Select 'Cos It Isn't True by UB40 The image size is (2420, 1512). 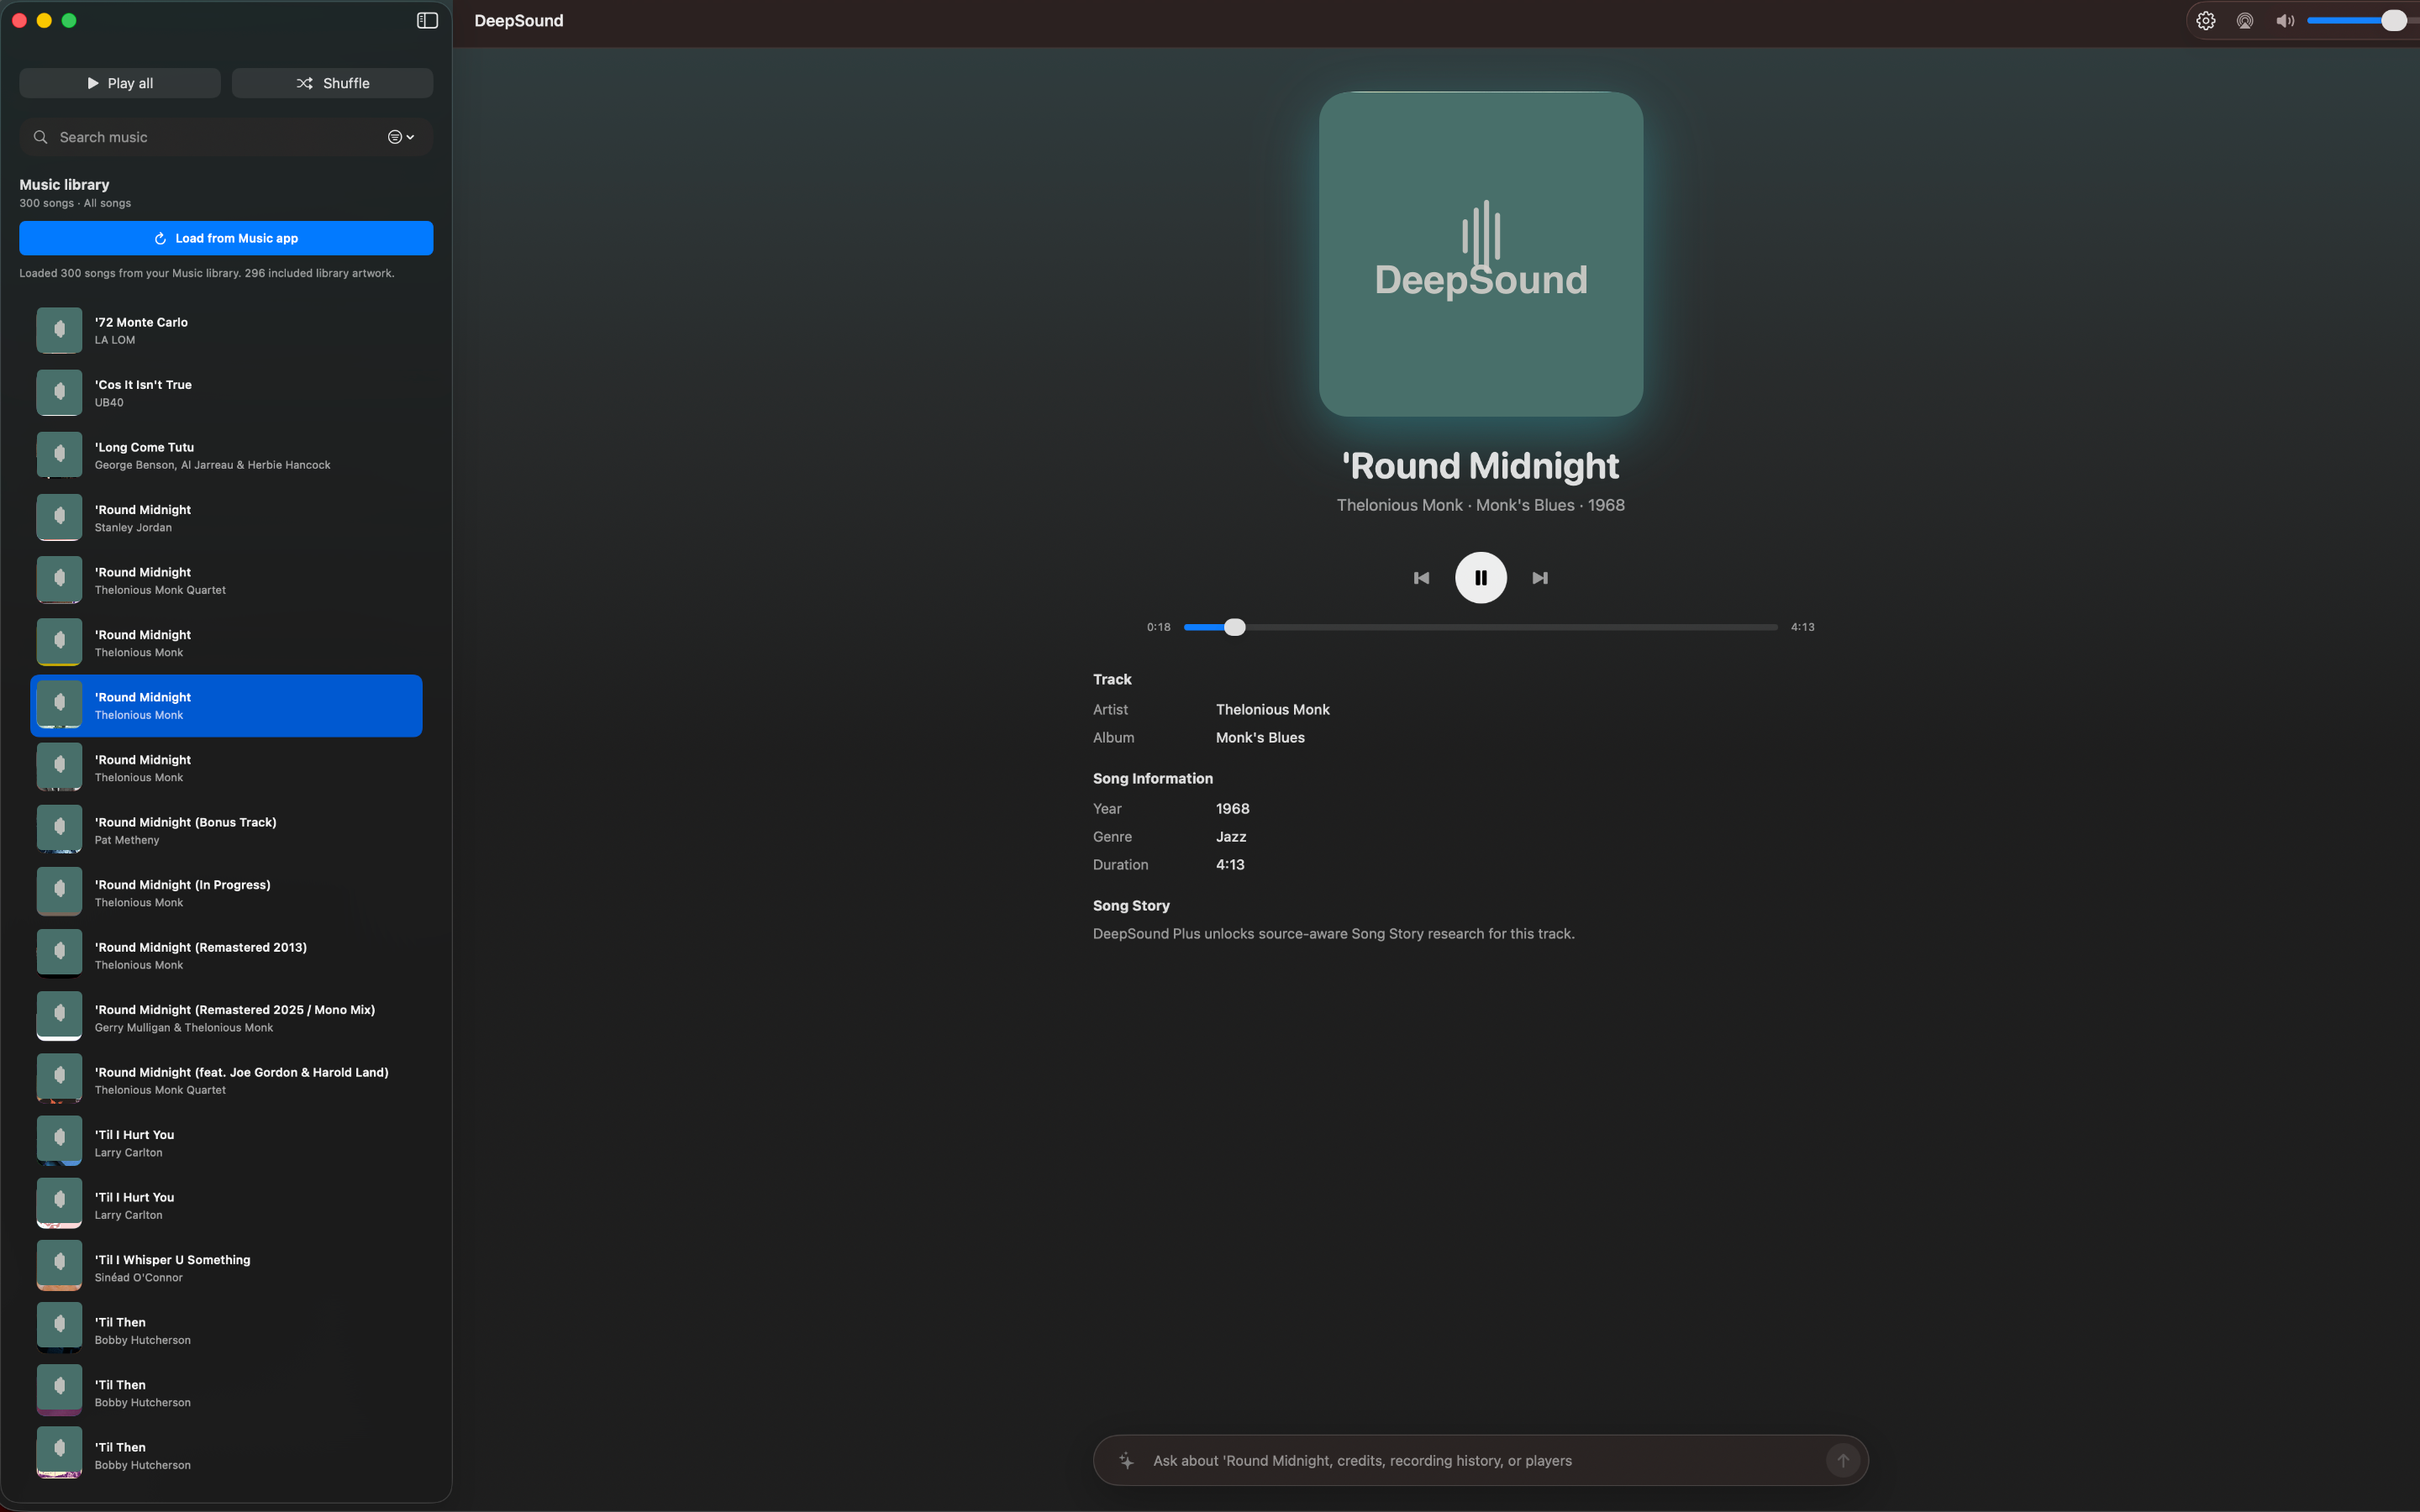click(226, 393)
